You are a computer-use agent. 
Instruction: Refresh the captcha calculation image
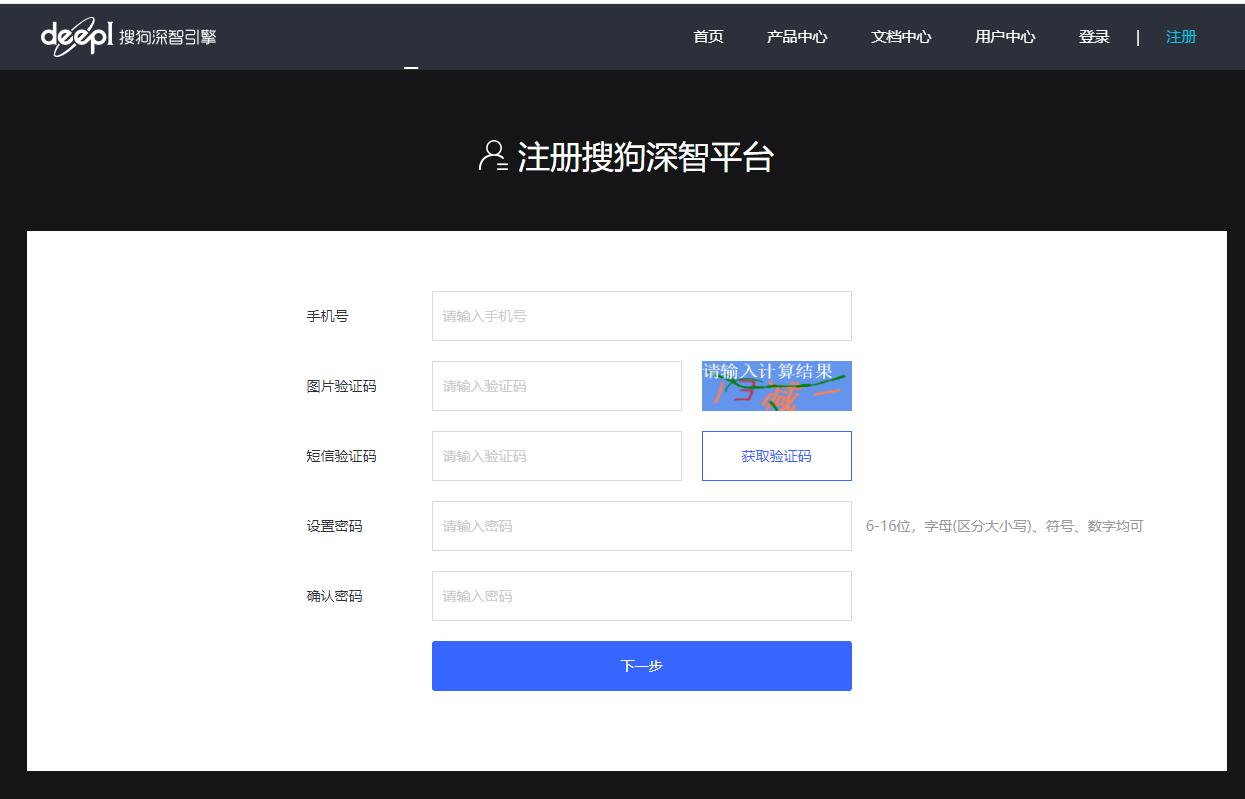click(x=777, y=386)
